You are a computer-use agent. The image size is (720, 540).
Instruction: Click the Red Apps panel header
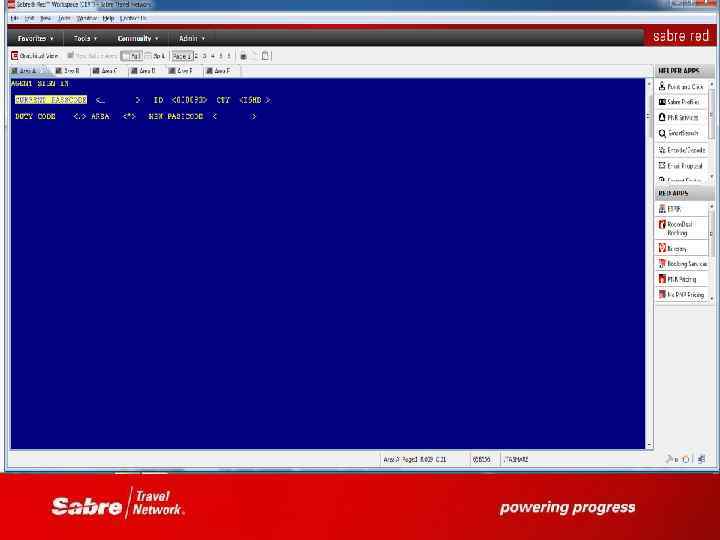click(x=684, y=193)
